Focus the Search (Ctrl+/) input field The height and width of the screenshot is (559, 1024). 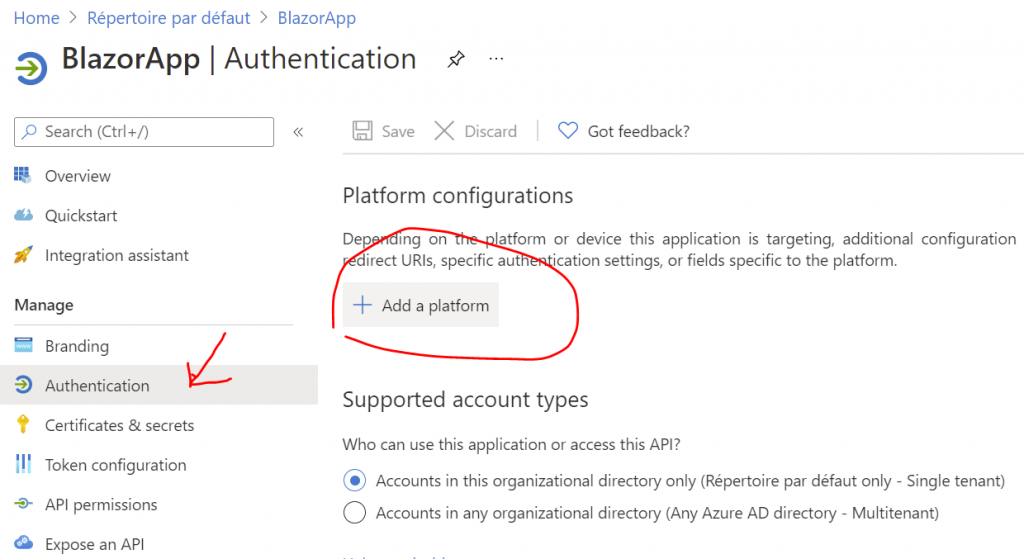point(144,132)
